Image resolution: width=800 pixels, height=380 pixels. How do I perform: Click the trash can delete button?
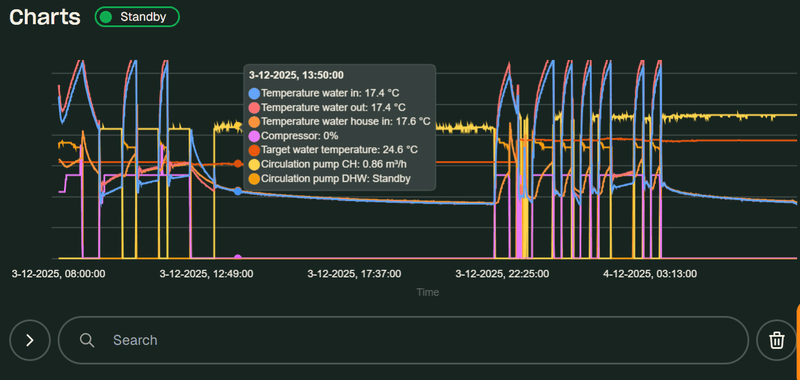pos(777,340)
